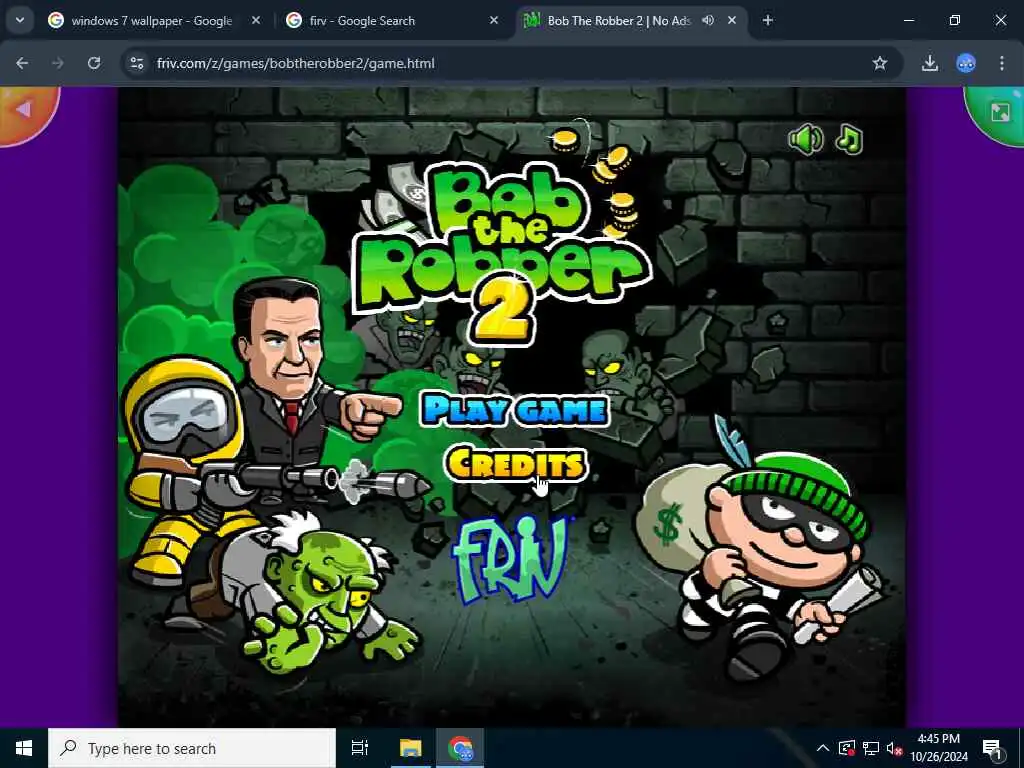Open the Chrome profile avatar
This screenshot has height=768, width=1024.
pyautogui.click(x=966, y=63)
